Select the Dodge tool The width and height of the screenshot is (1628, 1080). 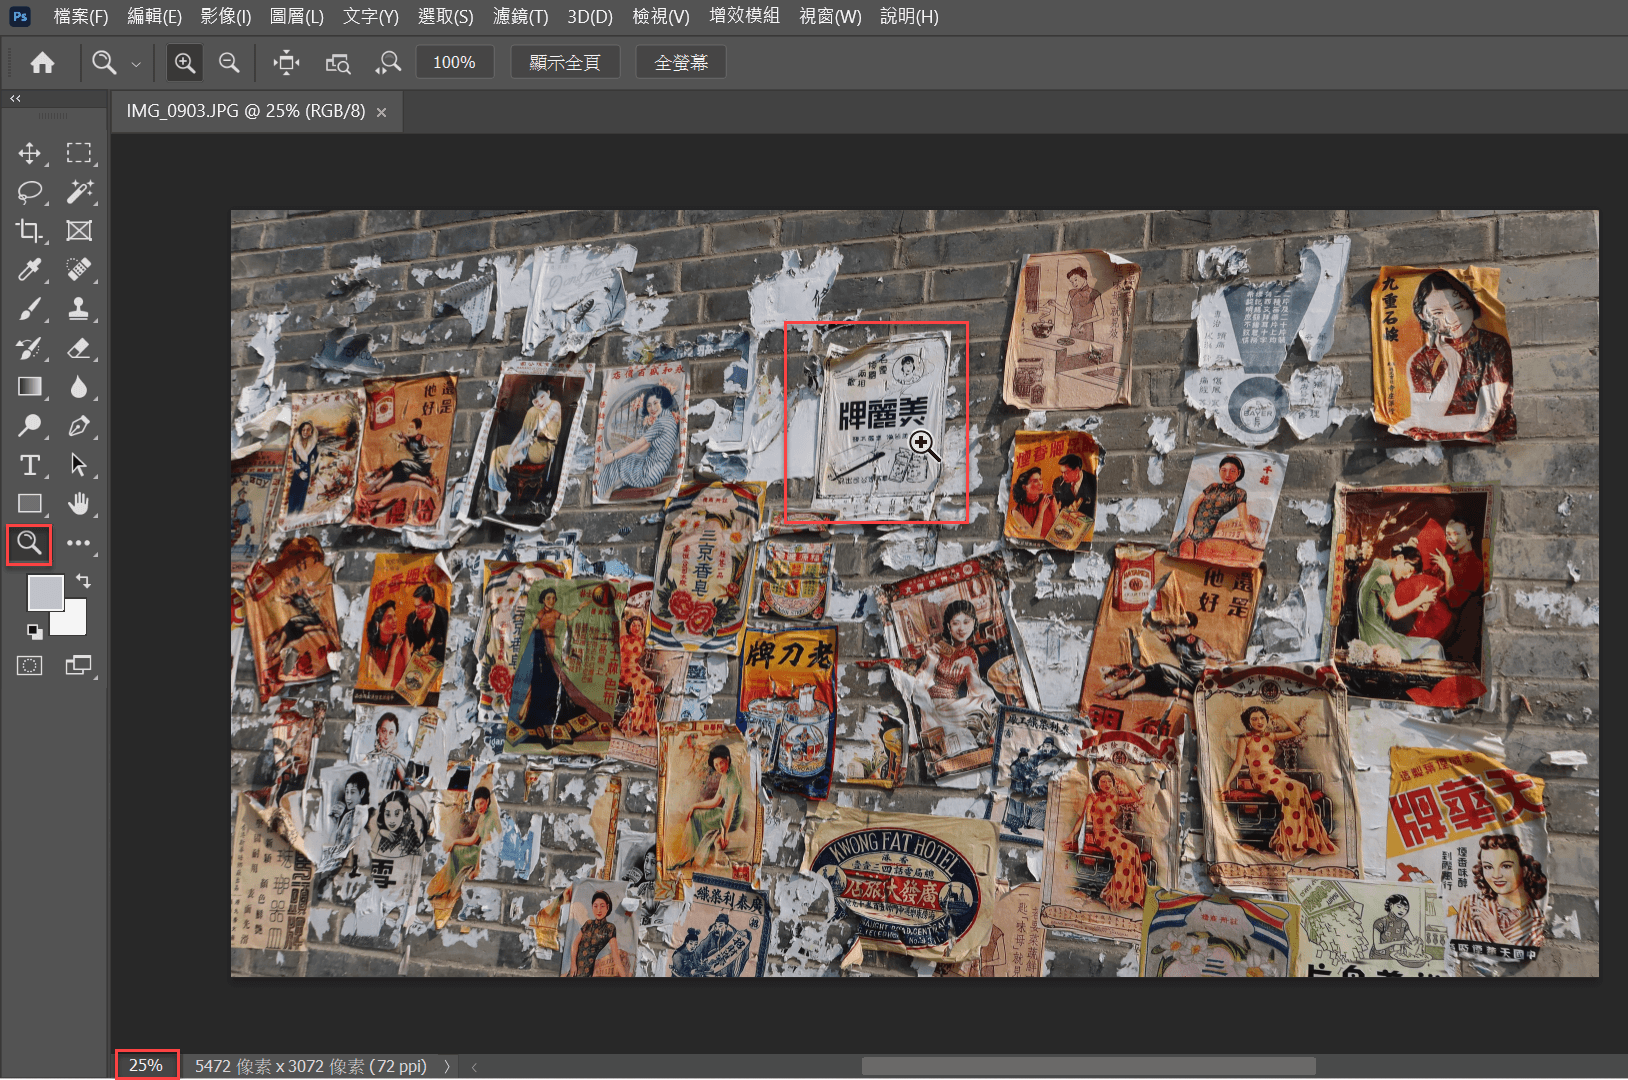pos(29,426)
